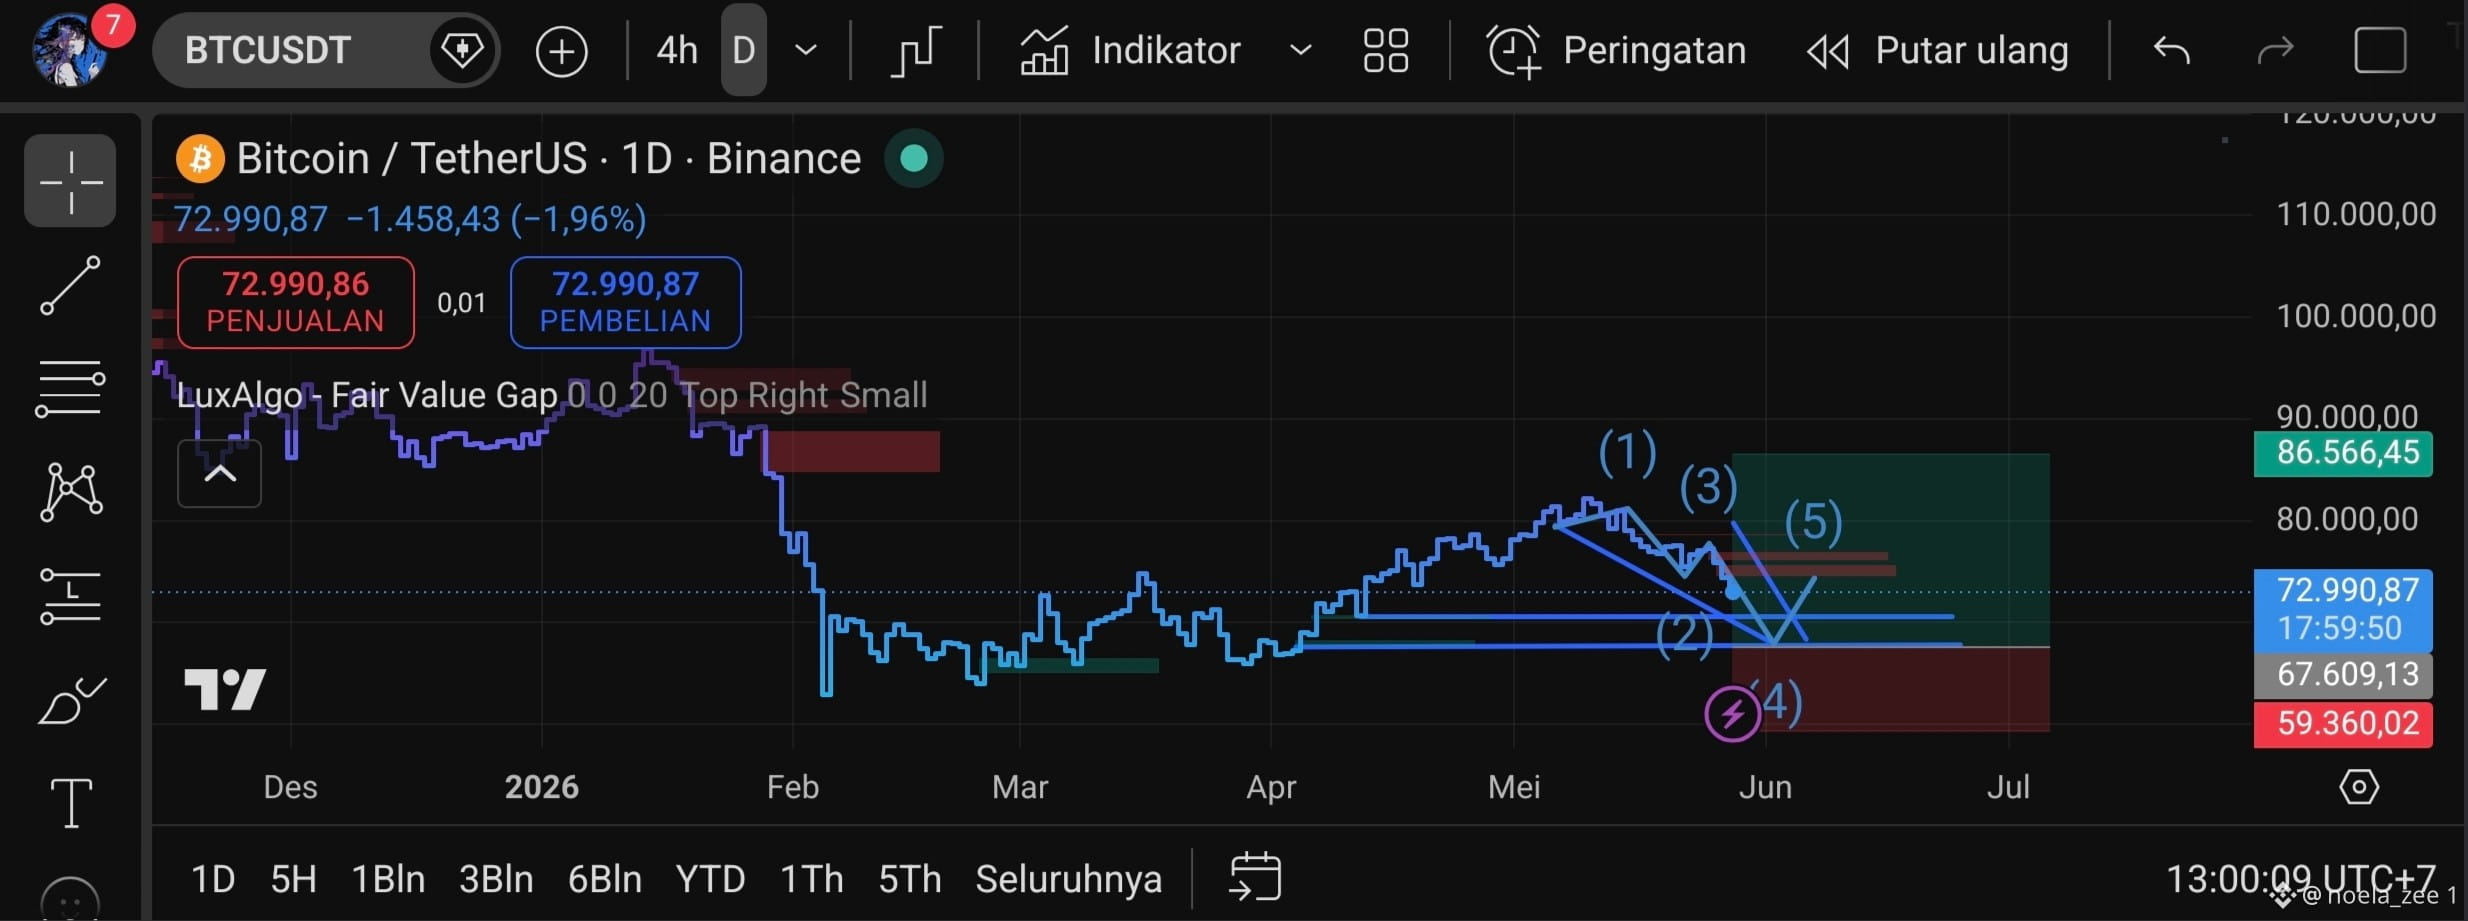Image resolution: width=2468 pixels, height=921 pixels.
Task: Open the go-to-date calendar icon
Action: point(1255,877)
